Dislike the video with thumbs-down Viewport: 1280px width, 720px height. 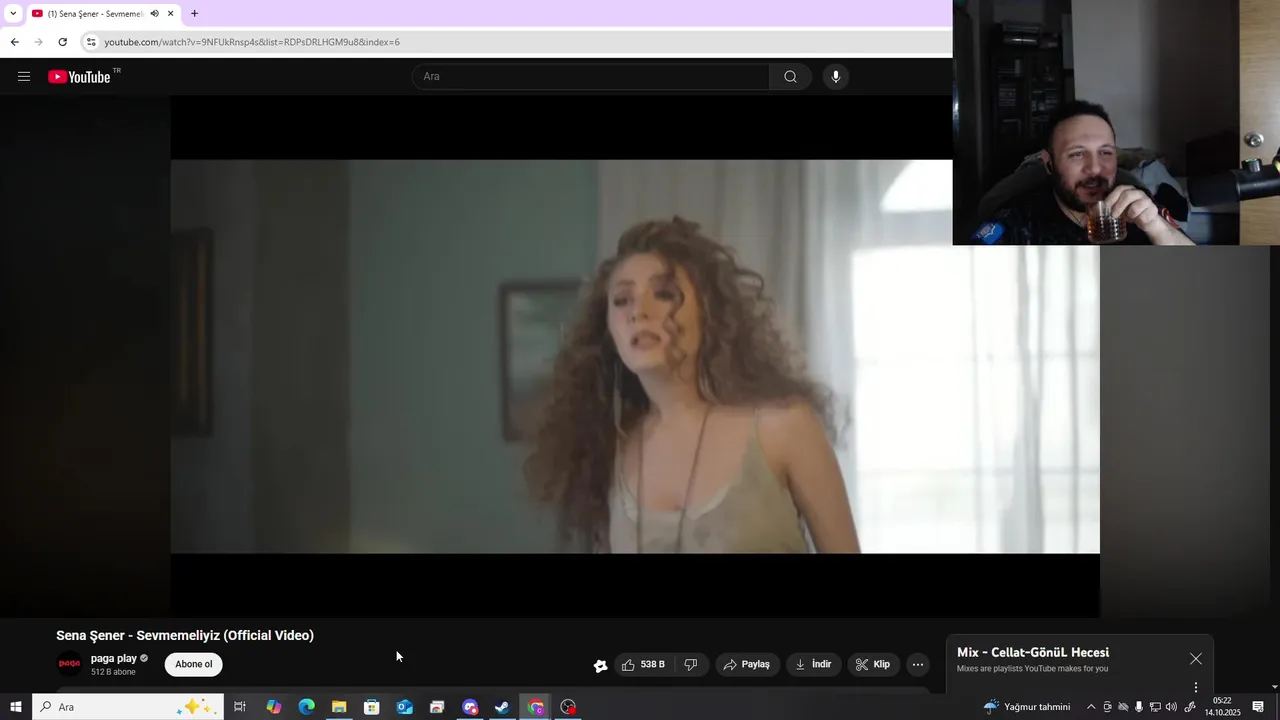pyautogui.click(x=691, y=664)
